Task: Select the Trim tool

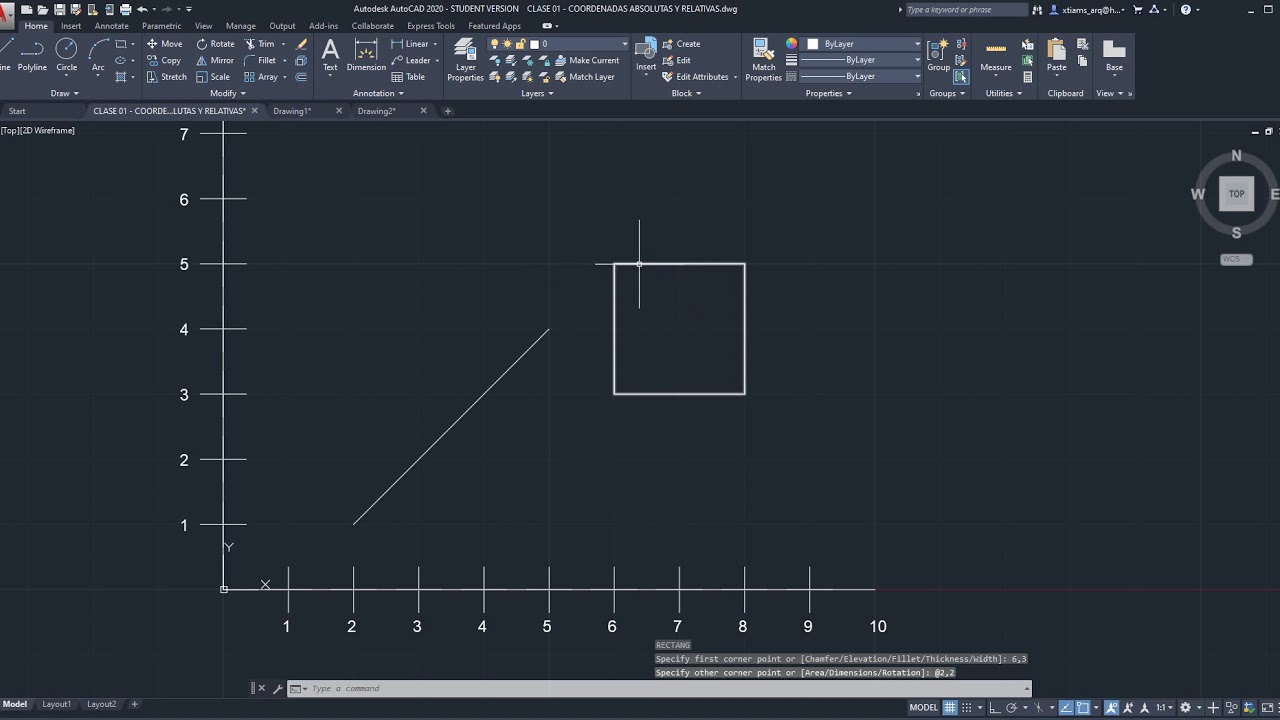Action: click(259, 44)
